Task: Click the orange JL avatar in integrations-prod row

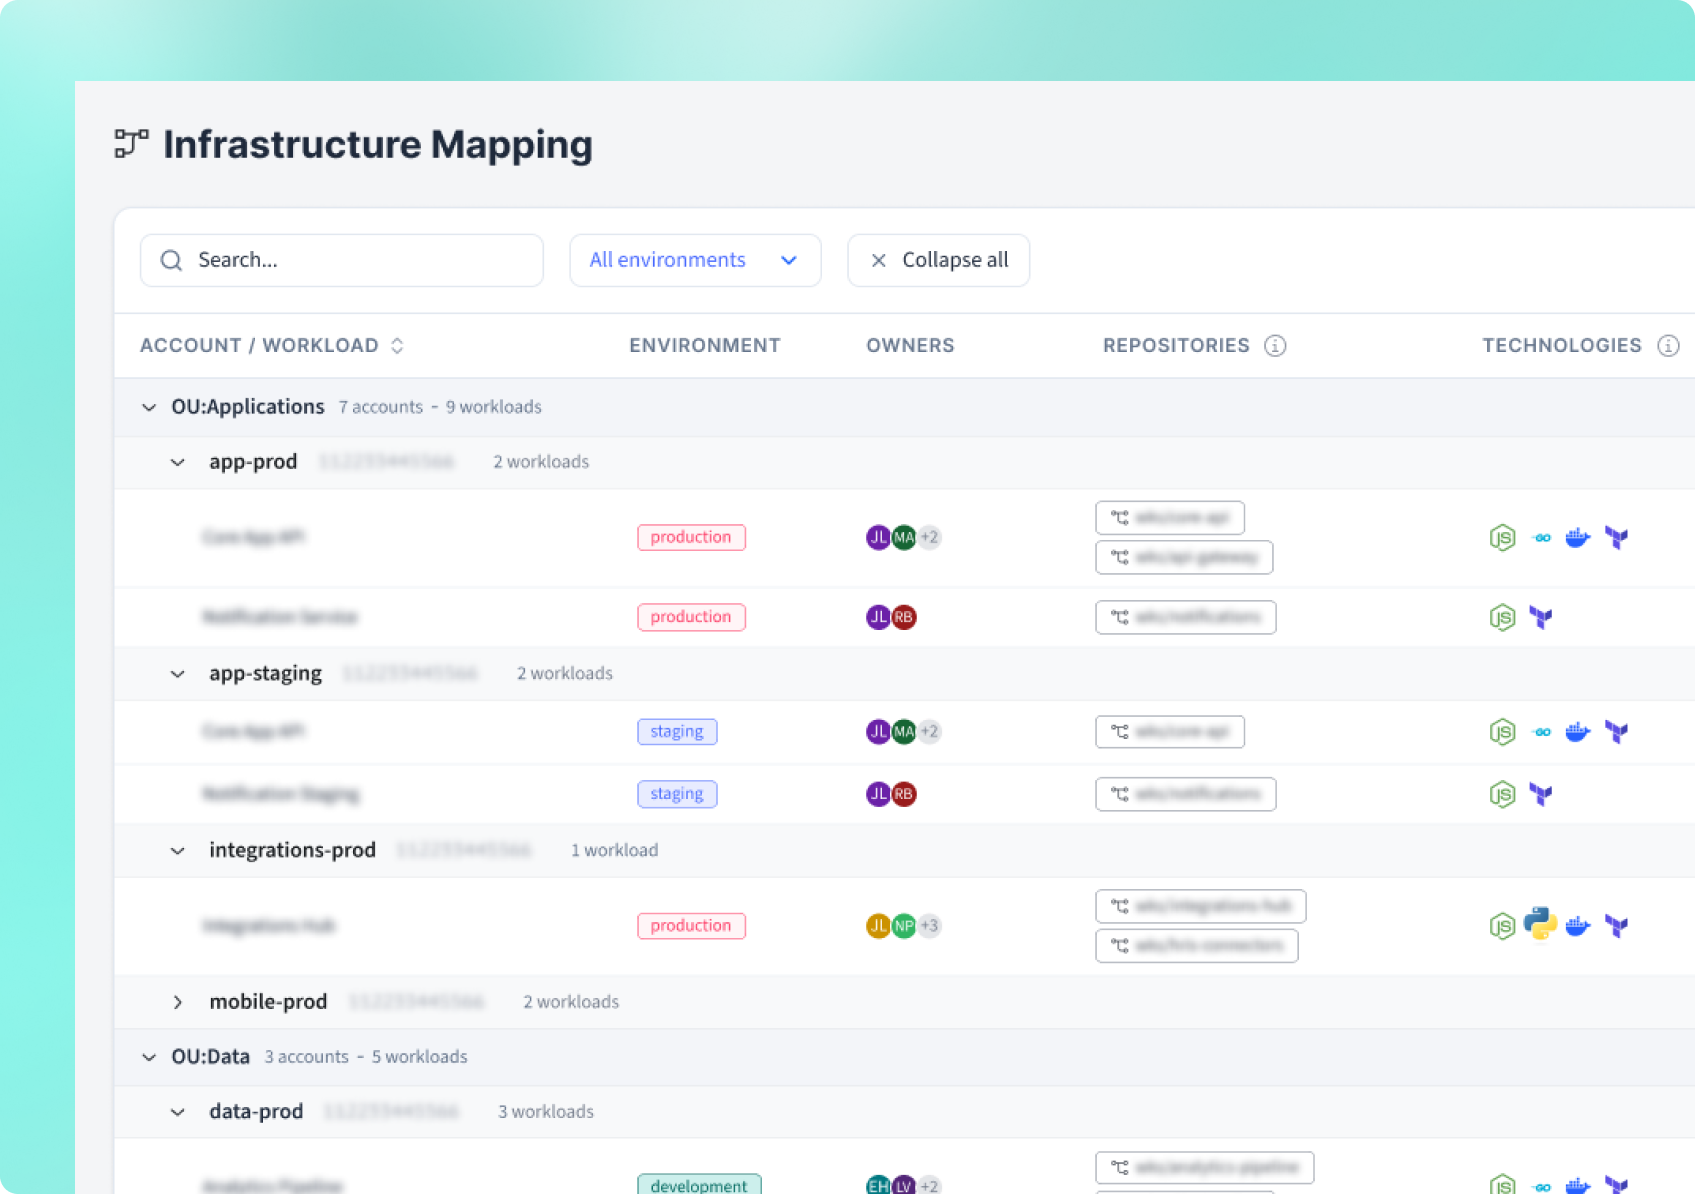Action: [x=877, y=926]
